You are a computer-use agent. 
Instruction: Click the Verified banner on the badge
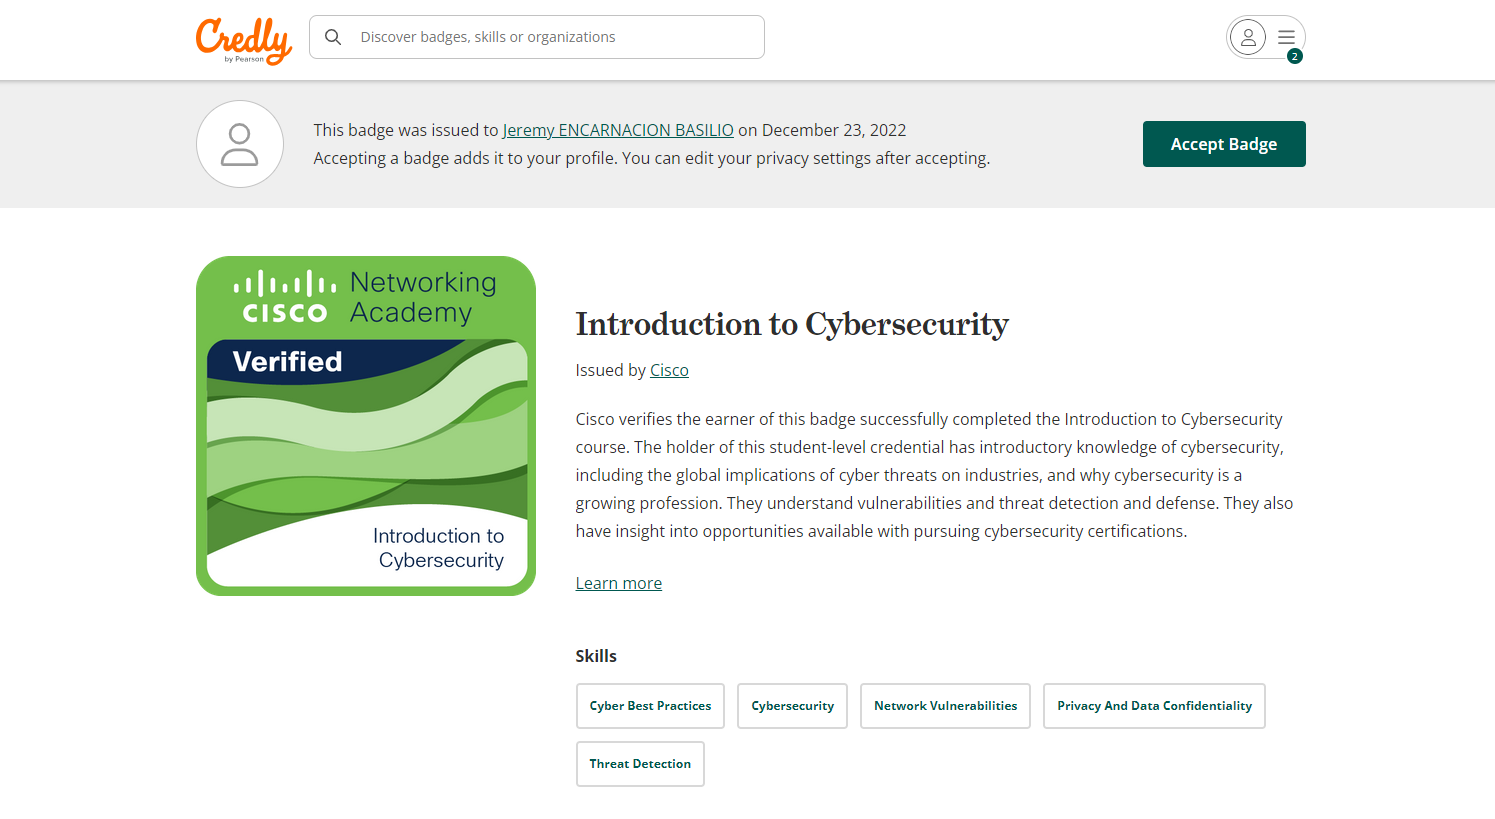click(288, 361)
